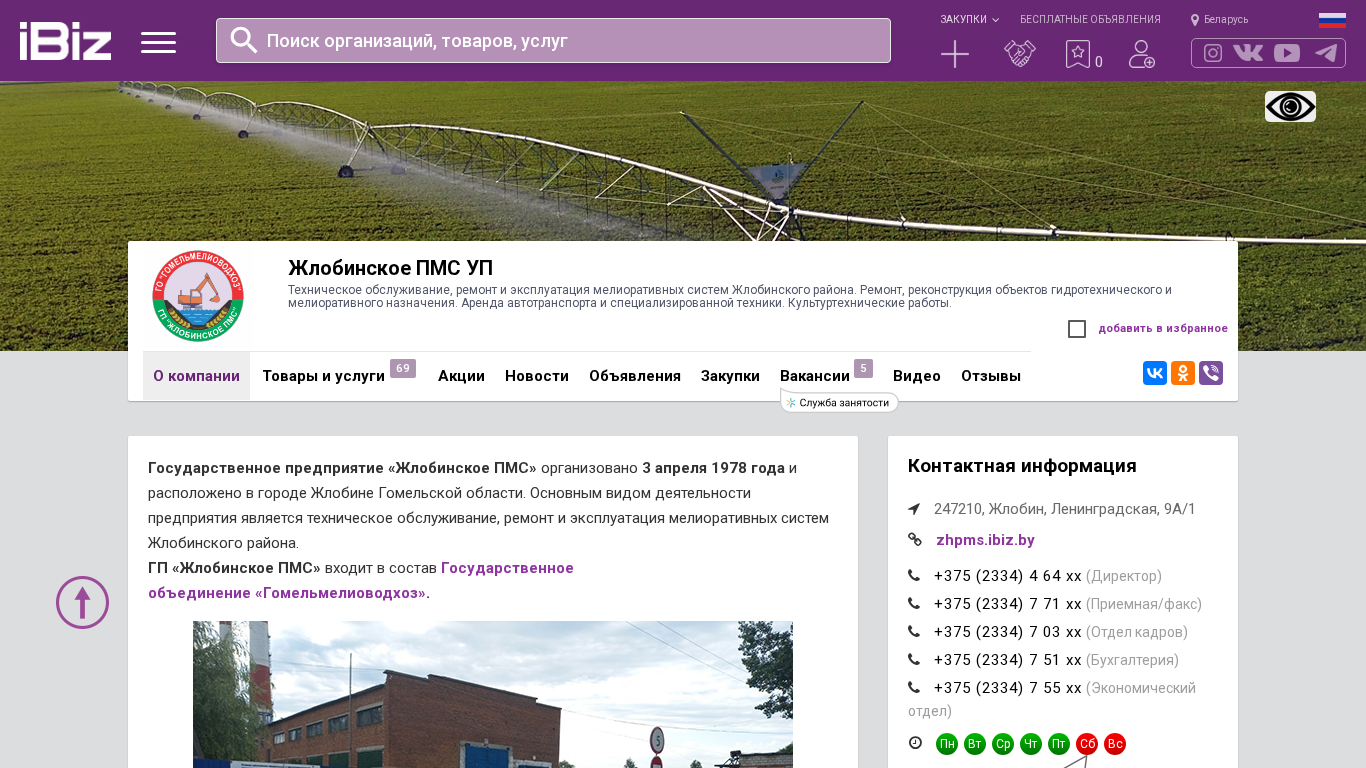1366x768 pixels.
Task: Open the YouTube icon in header
Action: (x=1287, y=53)
